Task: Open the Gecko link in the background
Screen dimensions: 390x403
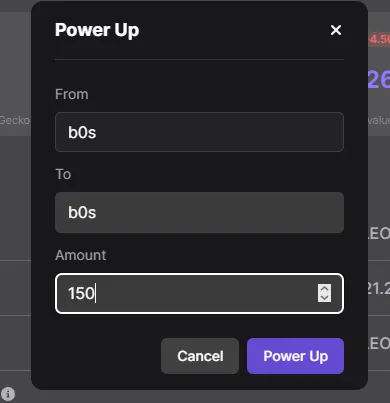Action: point(15,120)
